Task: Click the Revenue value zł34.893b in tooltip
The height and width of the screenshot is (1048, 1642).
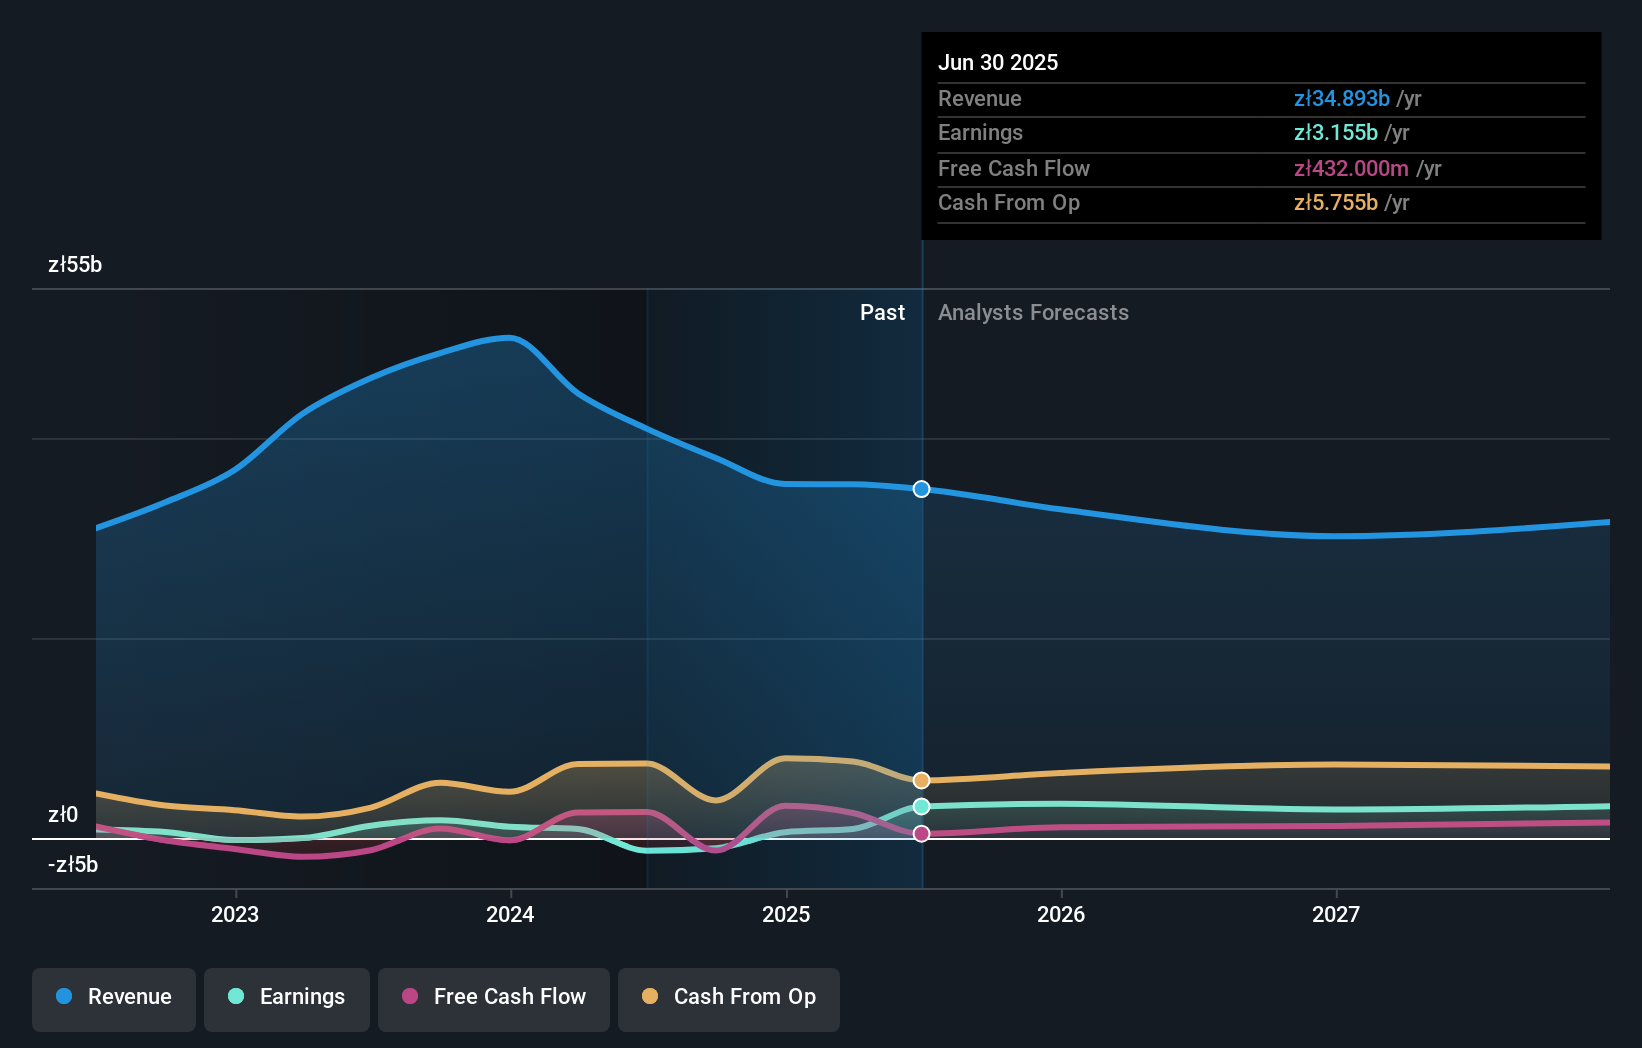Action: tap(1341, 99)
